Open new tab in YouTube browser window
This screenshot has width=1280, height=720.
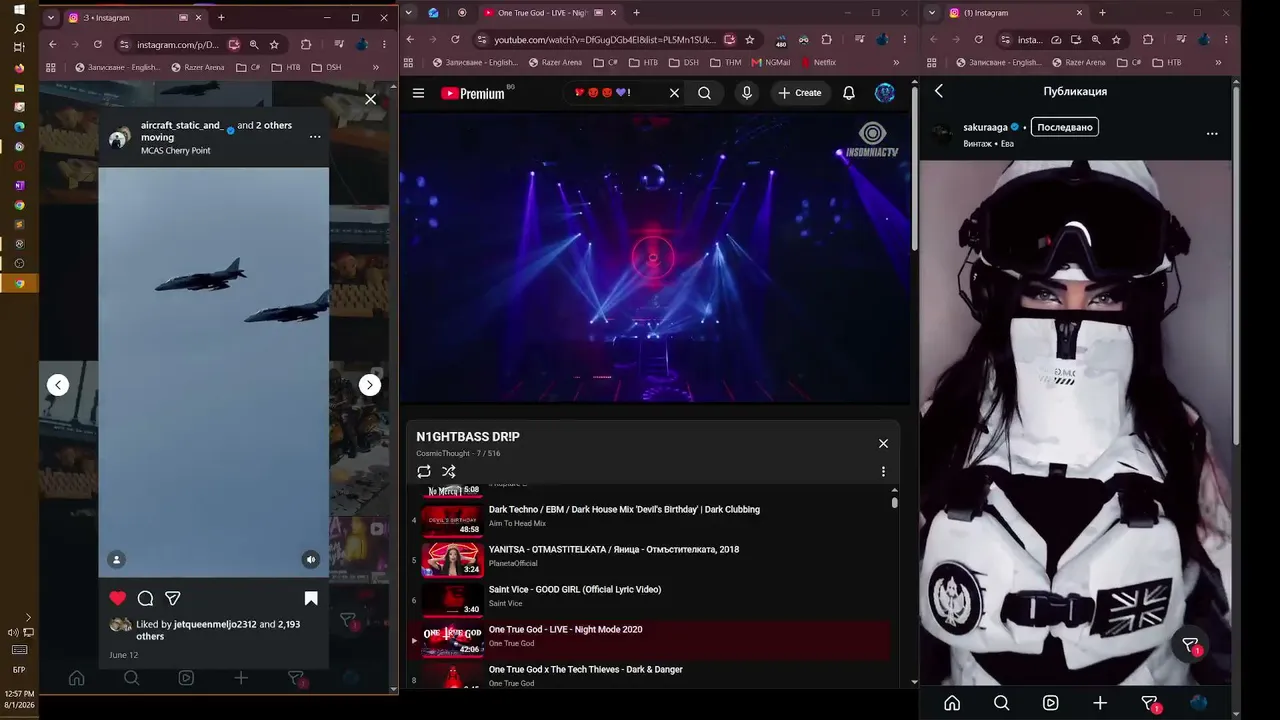pos(636,13)
